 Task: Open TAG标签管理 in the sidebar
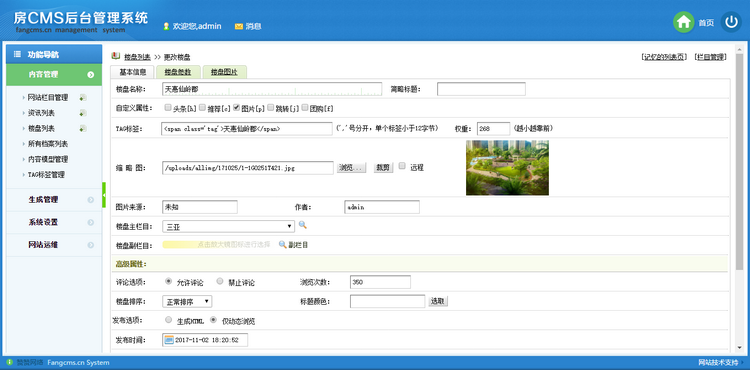coord(46,175)
